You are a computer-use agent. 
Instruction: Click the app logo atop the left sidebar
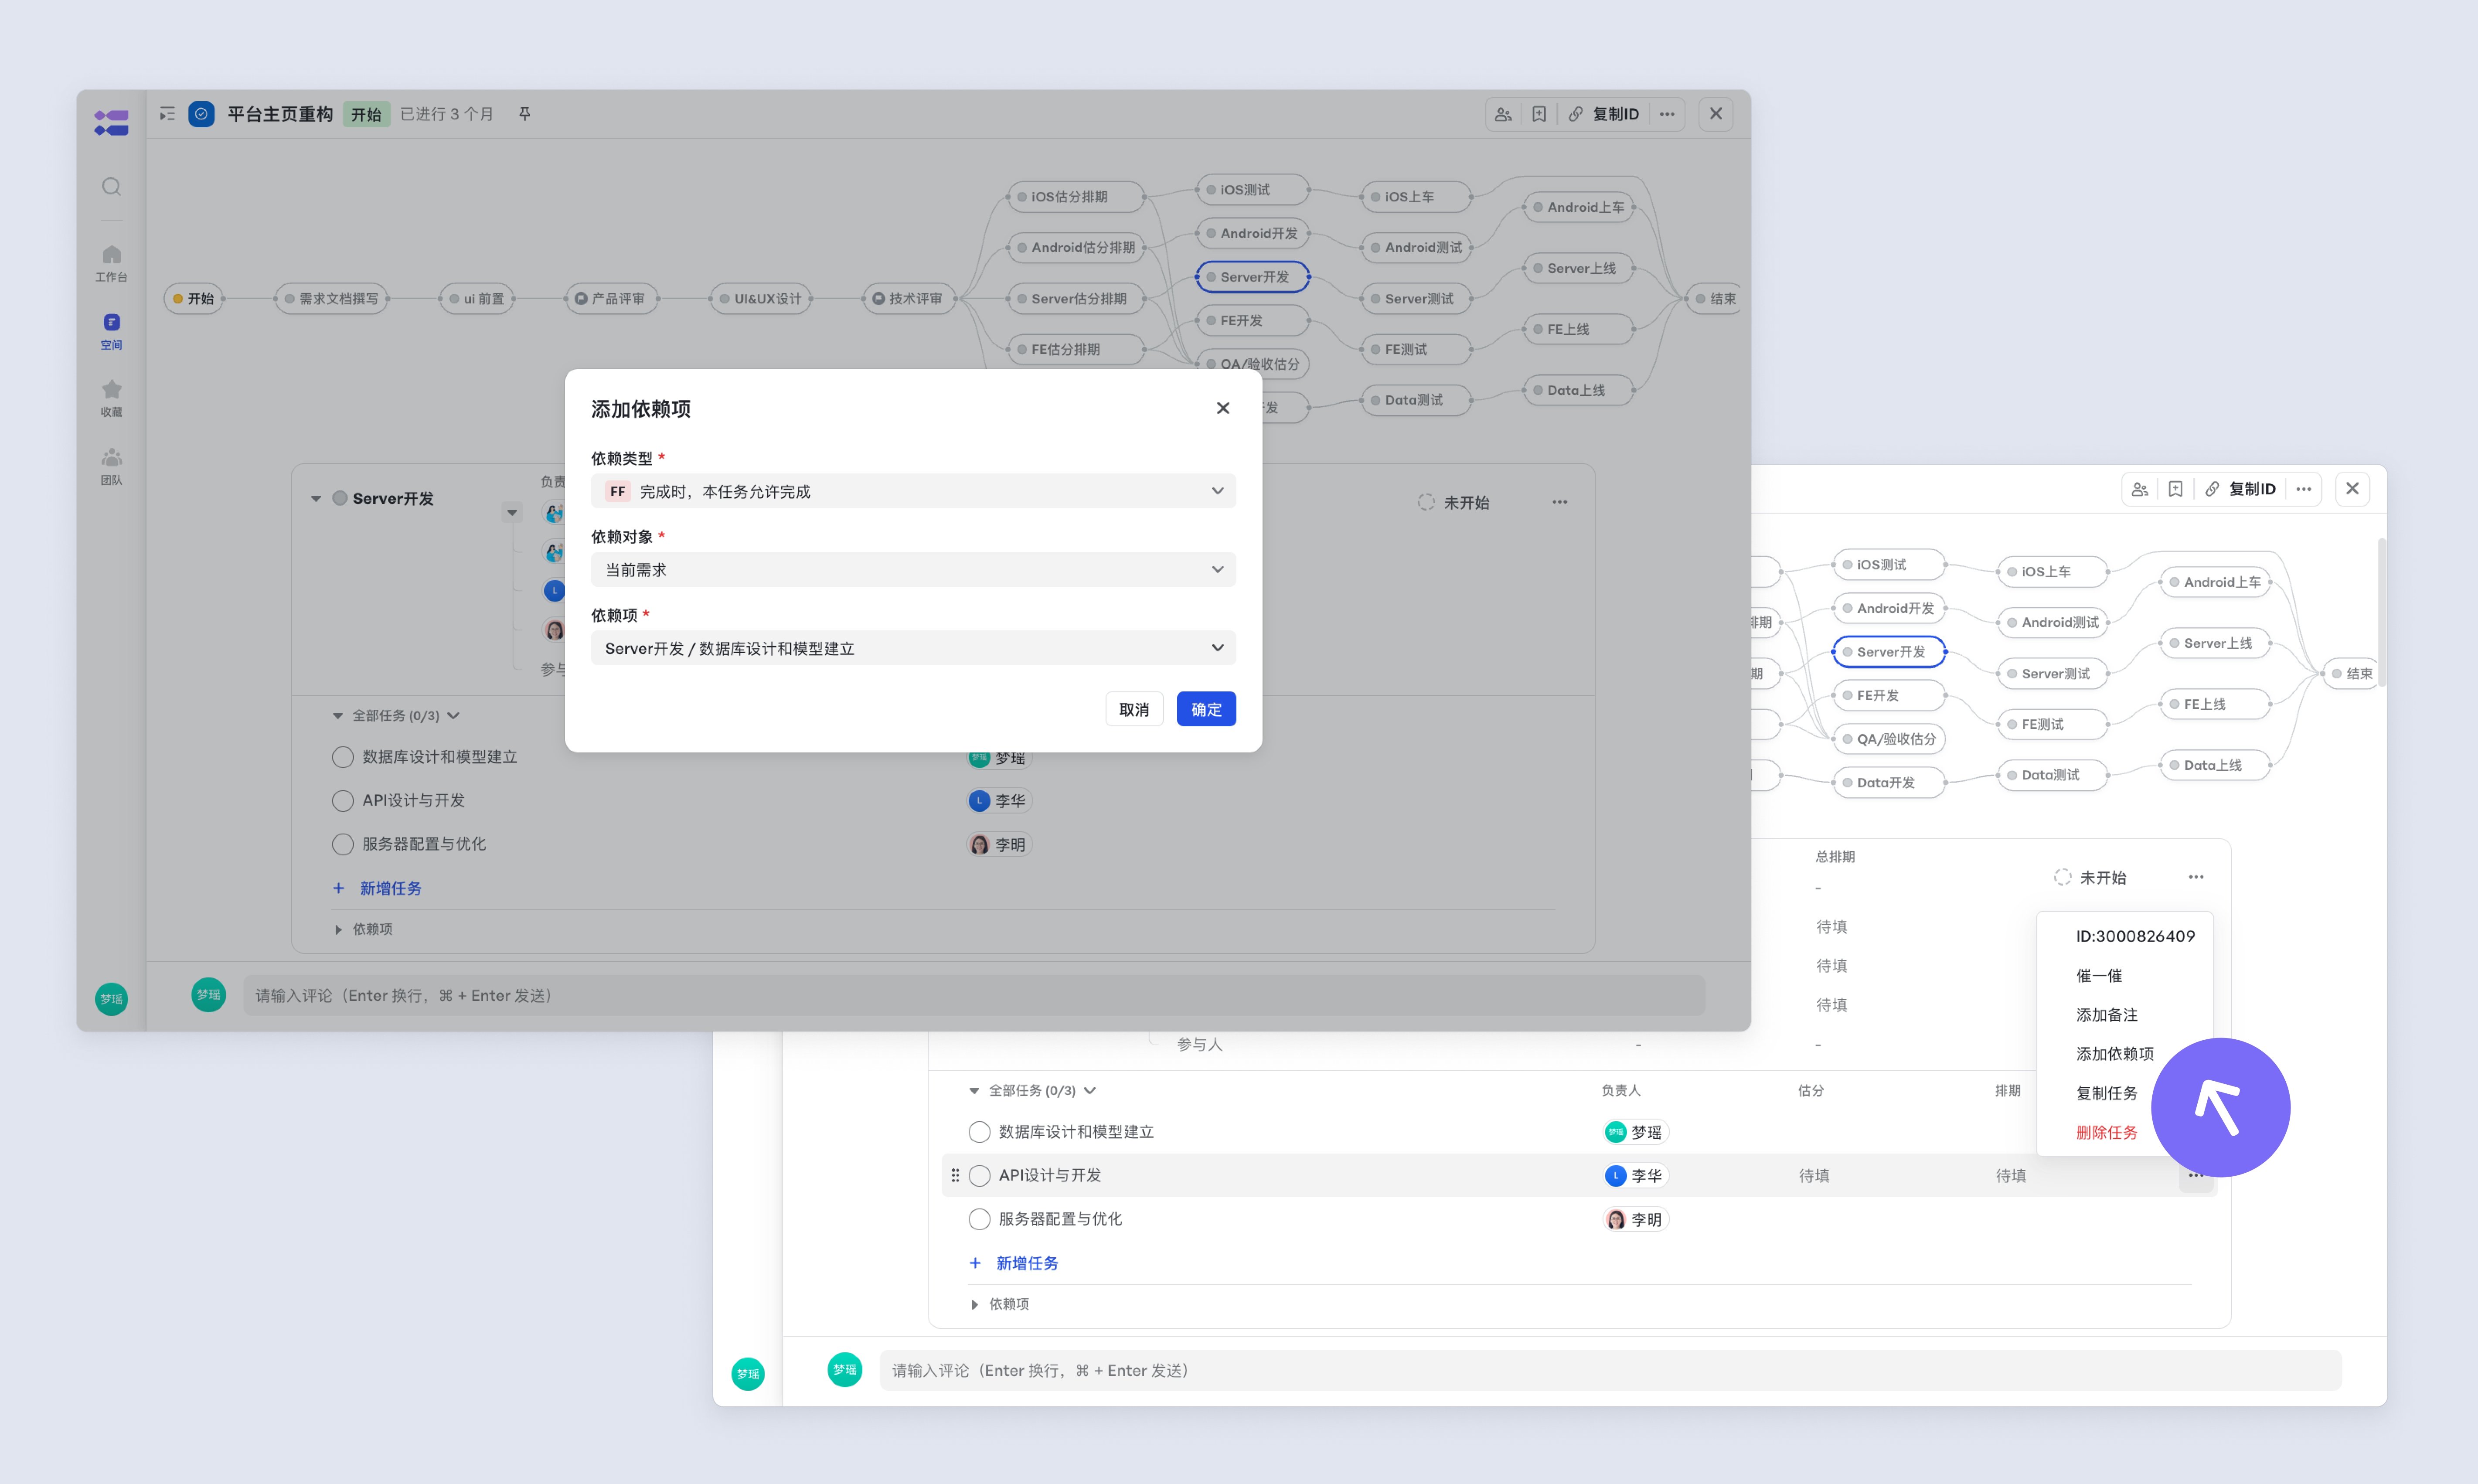(x=111, y=122)
